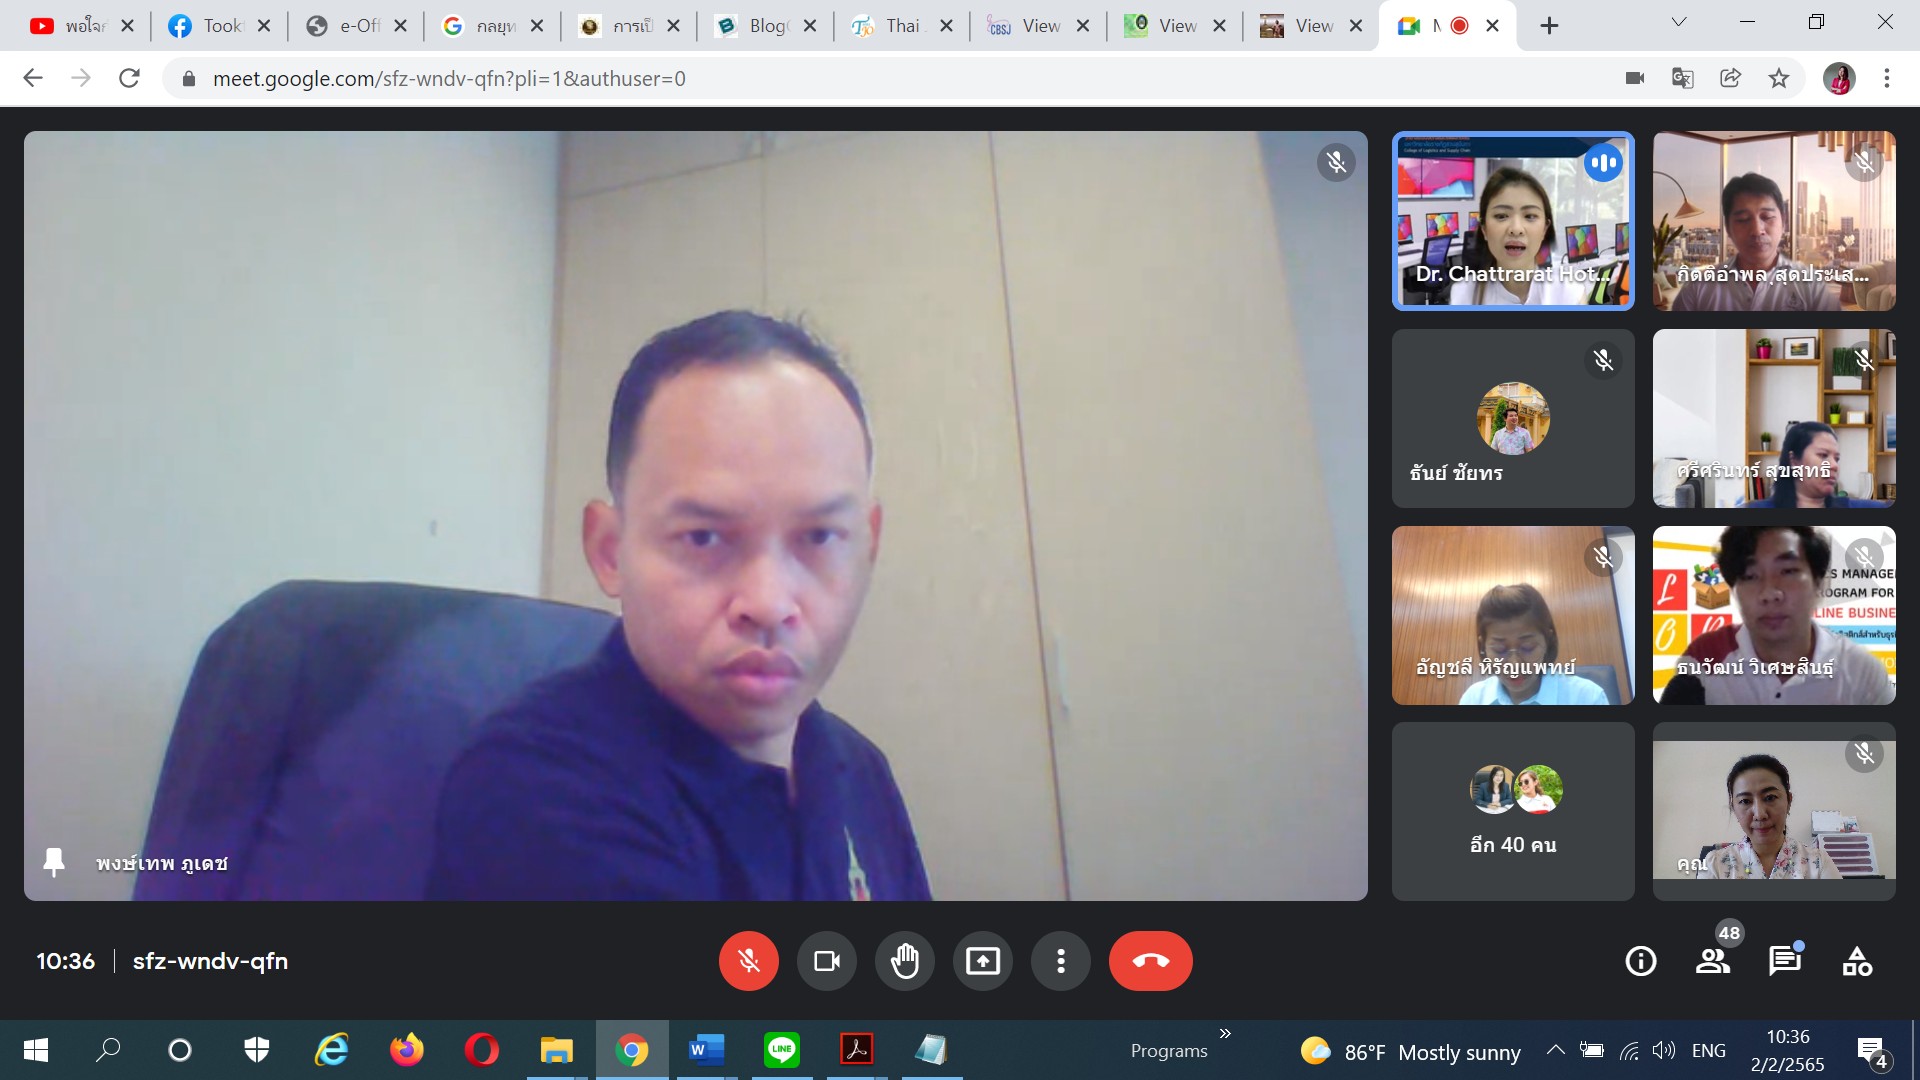Expand the Chrome tab search chevron

coord(1679,23)
